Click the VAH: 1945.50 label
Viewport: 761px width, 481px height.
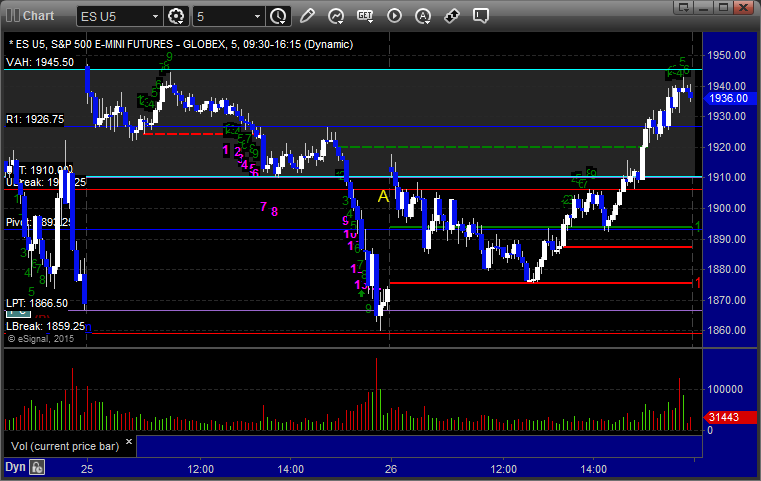40,62
